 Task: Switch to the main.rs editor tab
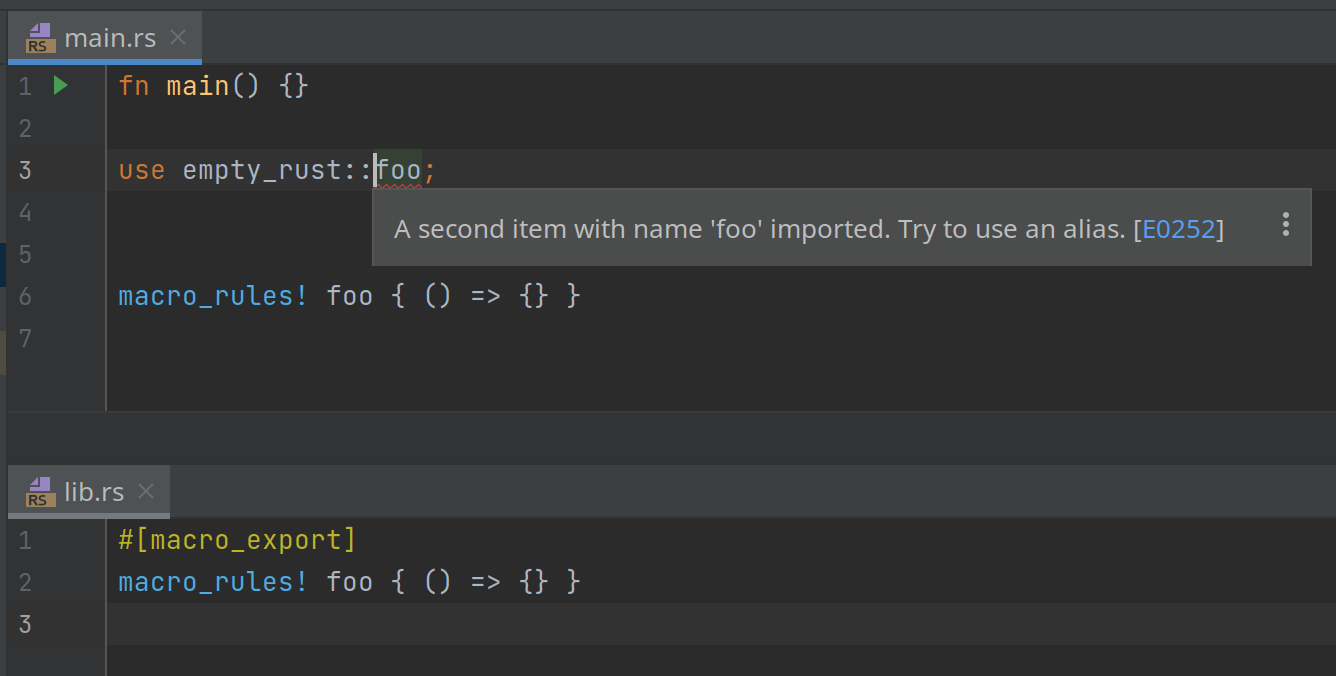(x=108, y=37)
